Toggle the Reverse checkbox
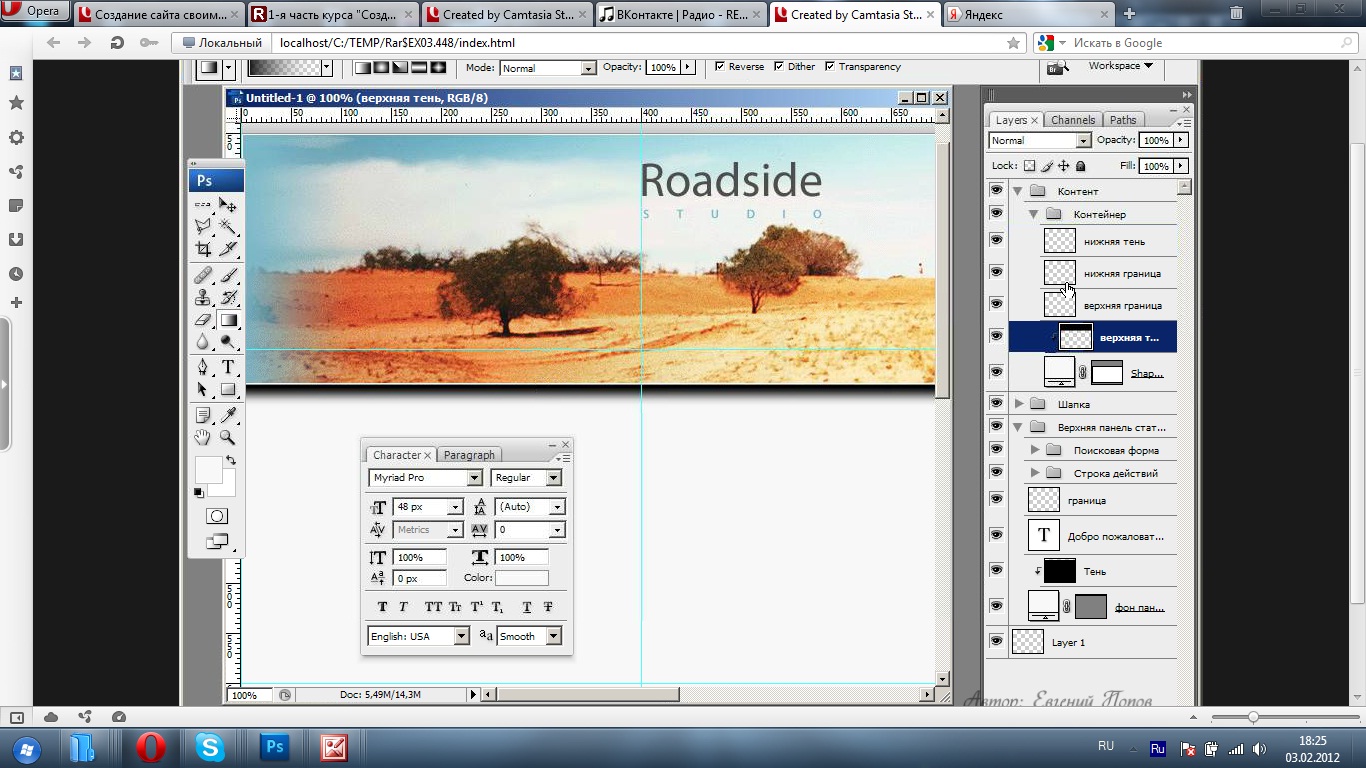 [x=720, y=67]
